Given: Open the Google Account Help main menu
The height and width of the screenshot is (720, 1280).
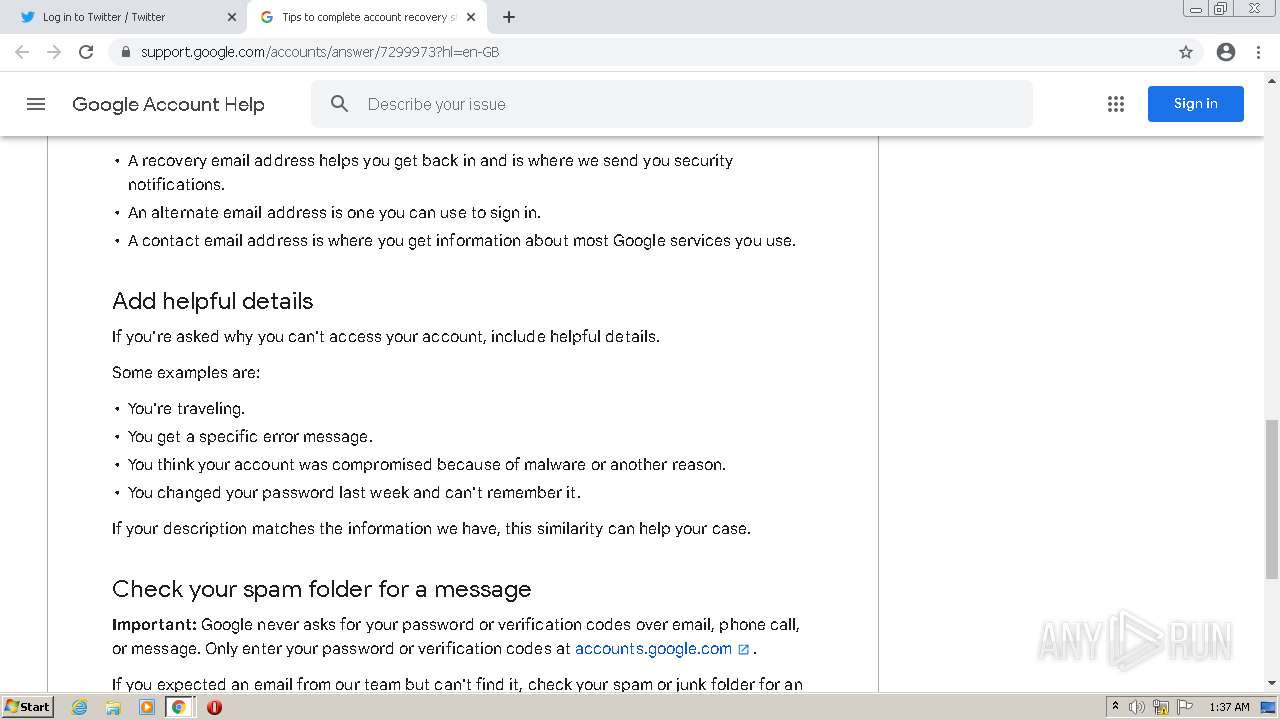Looking at the screenshot, I should [36, 104].
